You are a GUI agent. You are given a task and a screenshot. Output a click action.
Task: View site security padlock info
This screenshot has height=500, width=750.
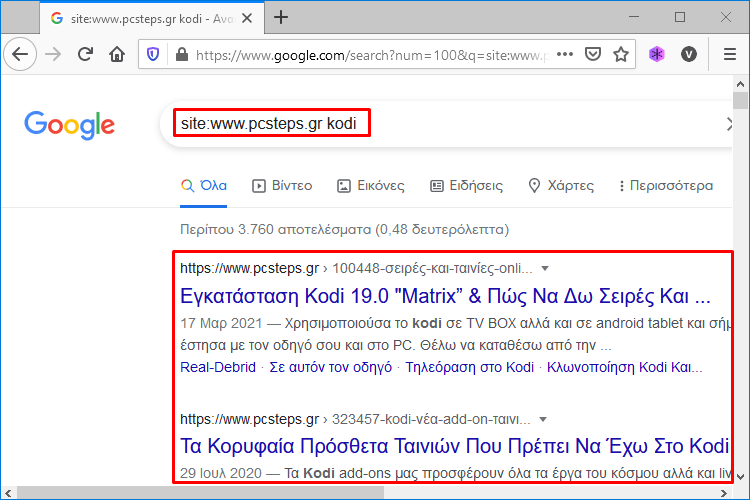pyautogui.click(x=182, y=54)
